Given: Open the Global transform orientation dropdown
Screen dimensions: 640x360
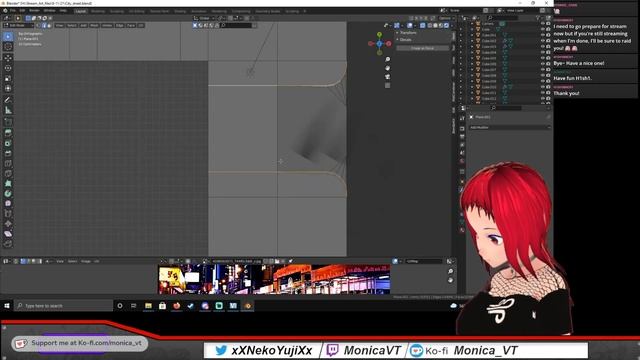Looking at the screenshot, I should click(203, 18).
